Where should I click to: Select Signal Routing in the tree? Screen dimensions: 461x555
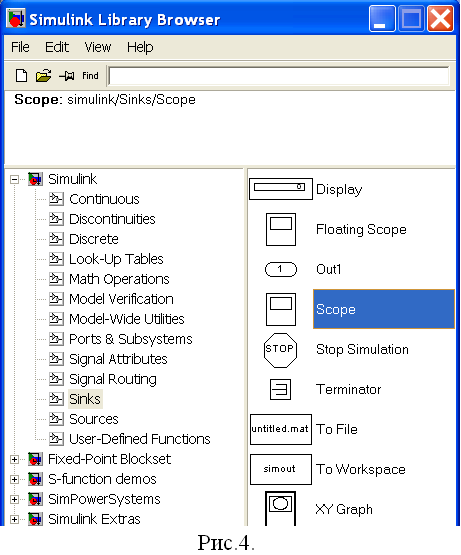(113, 379)
